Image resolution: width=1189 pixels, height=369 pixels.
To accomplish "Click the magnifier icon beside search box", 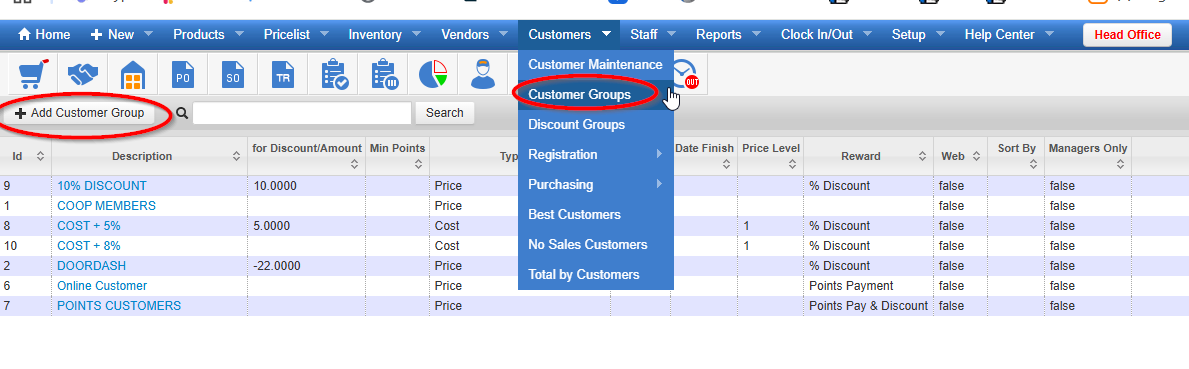I will [182, 113].
